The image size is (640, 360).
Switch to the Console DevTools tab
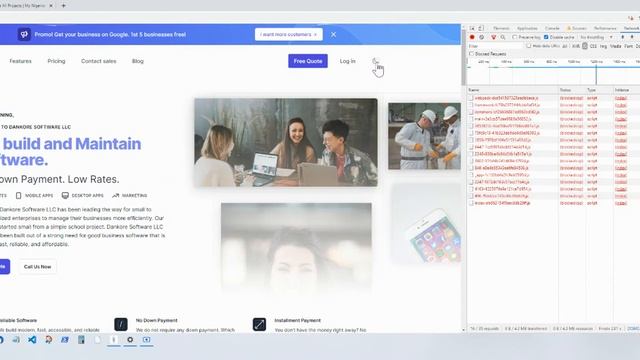tap(552, 28)
